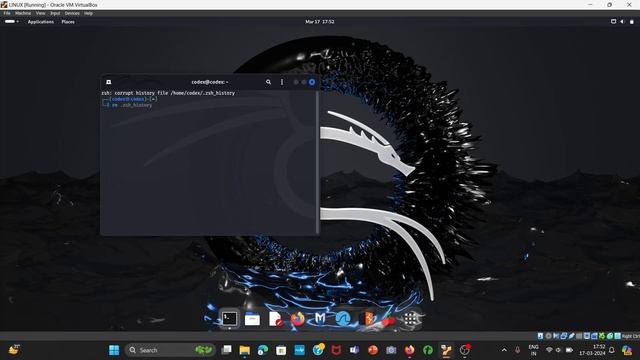Open the terminal three-dot menu
The height and width of the screenshot is (360, 640).
[282, 82]
